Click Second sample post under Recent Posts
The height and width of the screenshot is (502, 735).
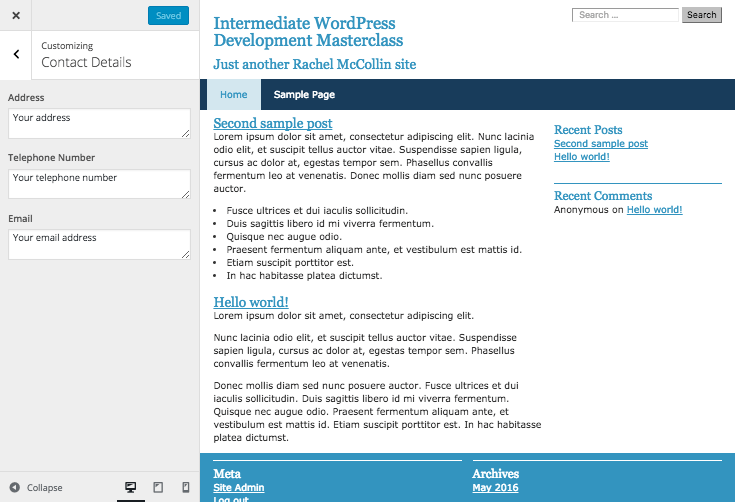pyautogui.click(x=600, y=144)
